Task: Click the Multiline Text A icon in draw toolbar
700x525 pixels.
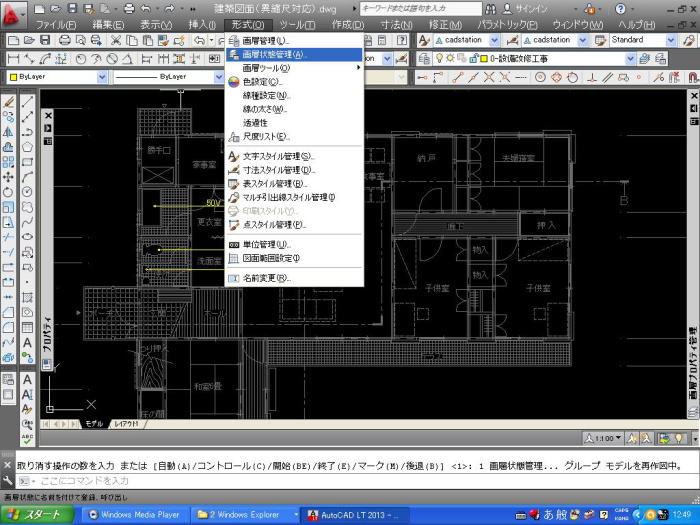Action: 27,342
